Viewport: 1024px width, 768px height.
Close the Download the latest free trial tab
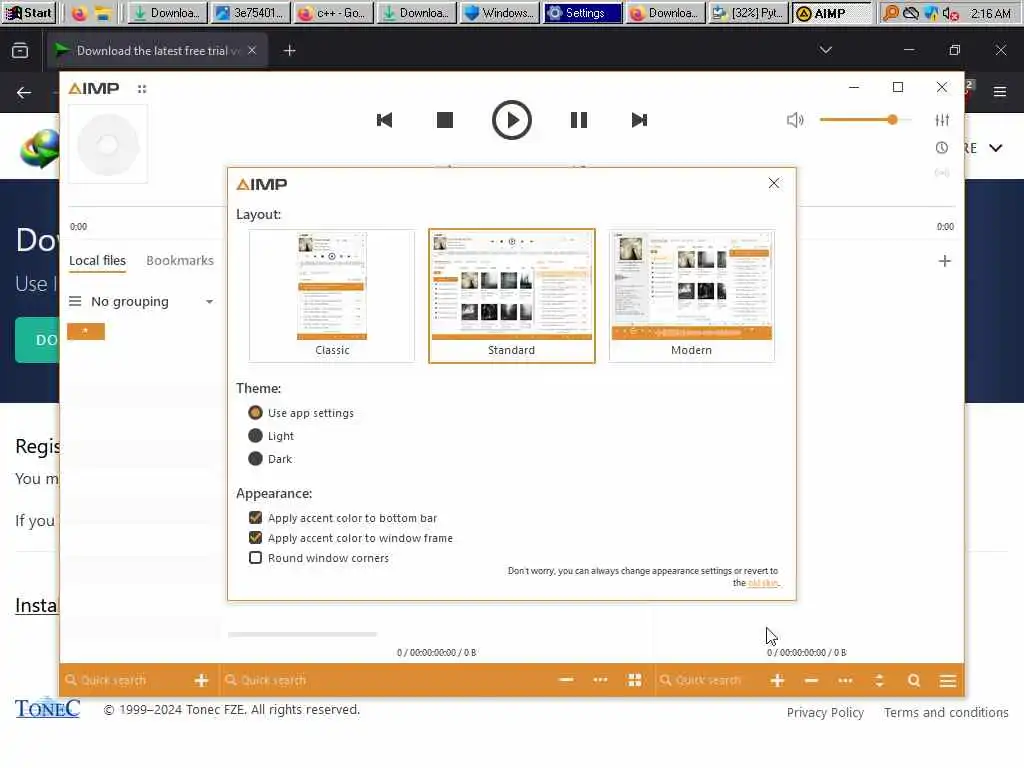(x=252, y=50)
